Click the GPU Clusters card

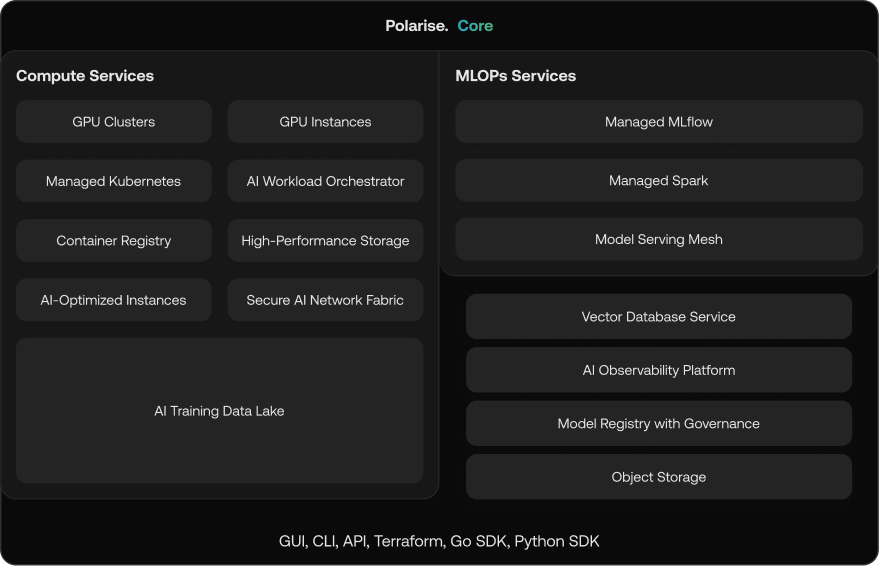click(114, 122)
